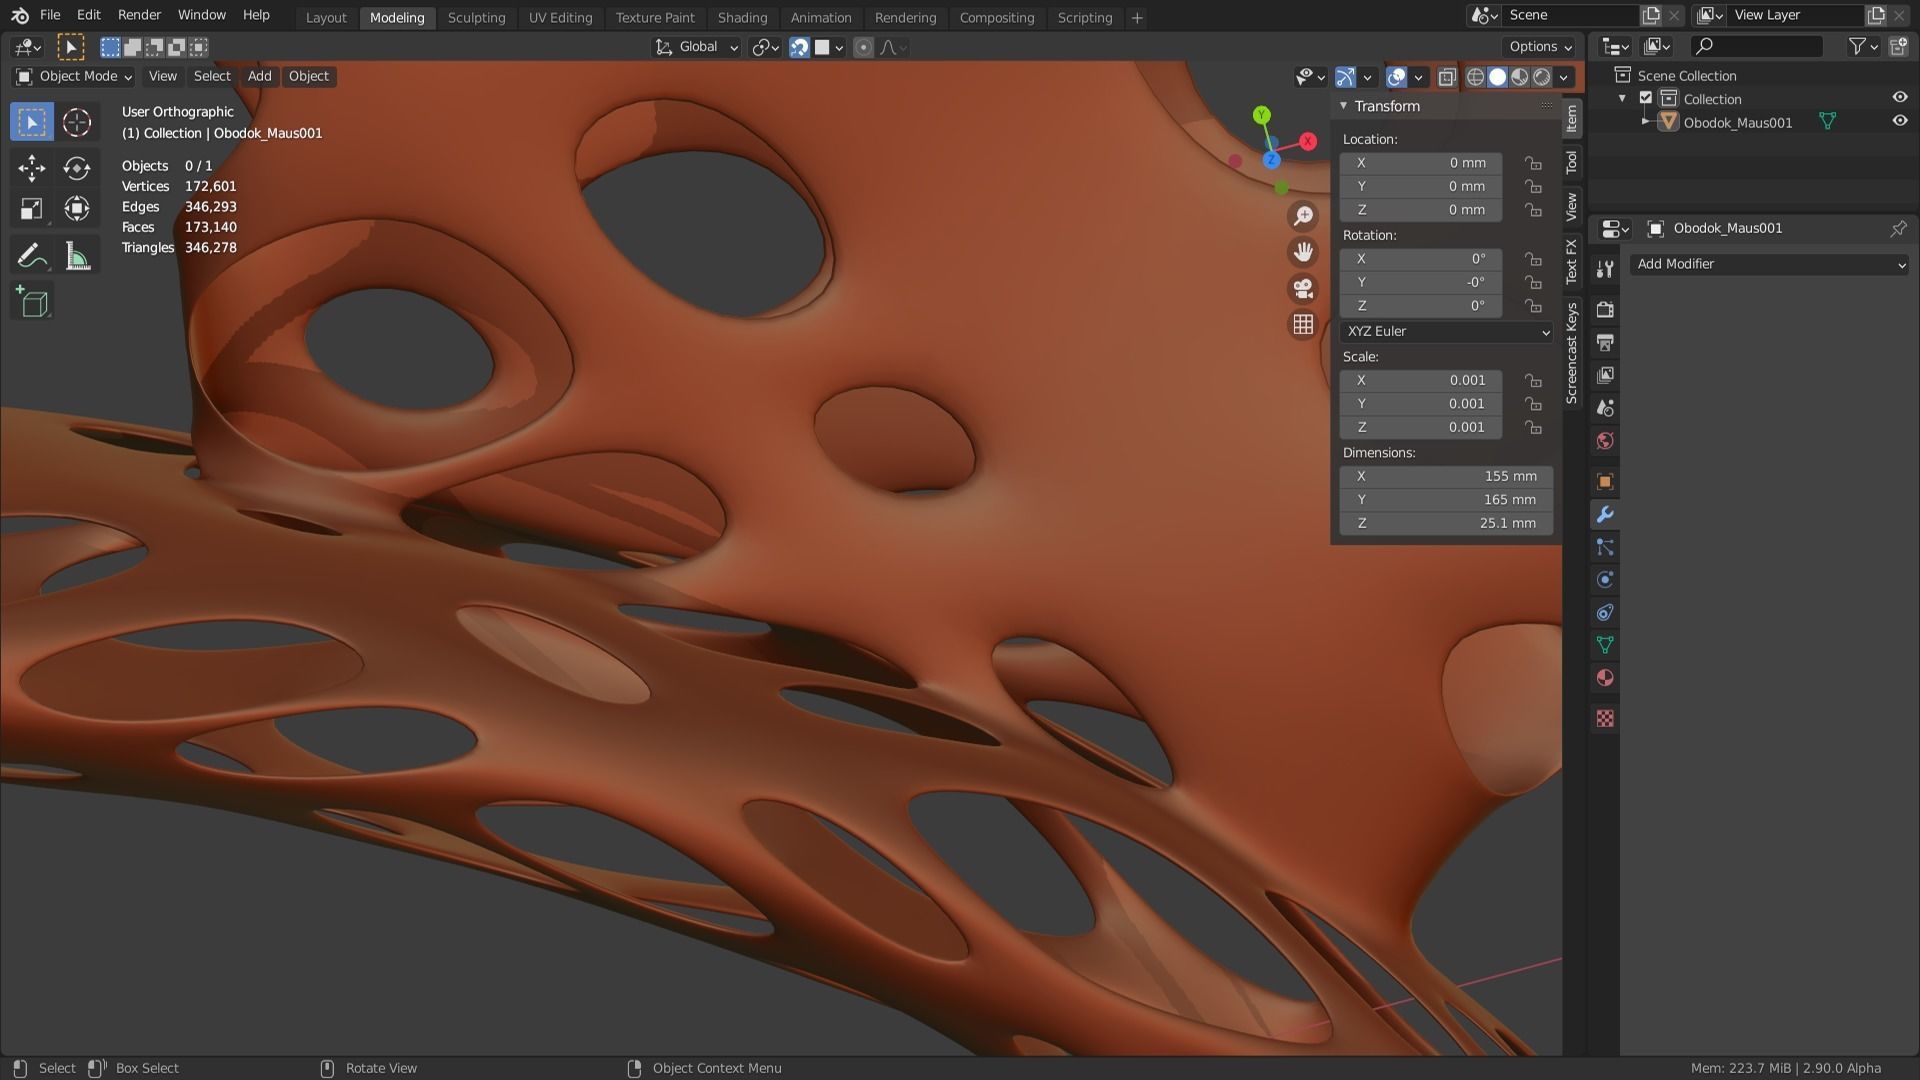Select the Add Cube tool
The width and height of the screenshot is (1920, 1080).
(32, 302)
